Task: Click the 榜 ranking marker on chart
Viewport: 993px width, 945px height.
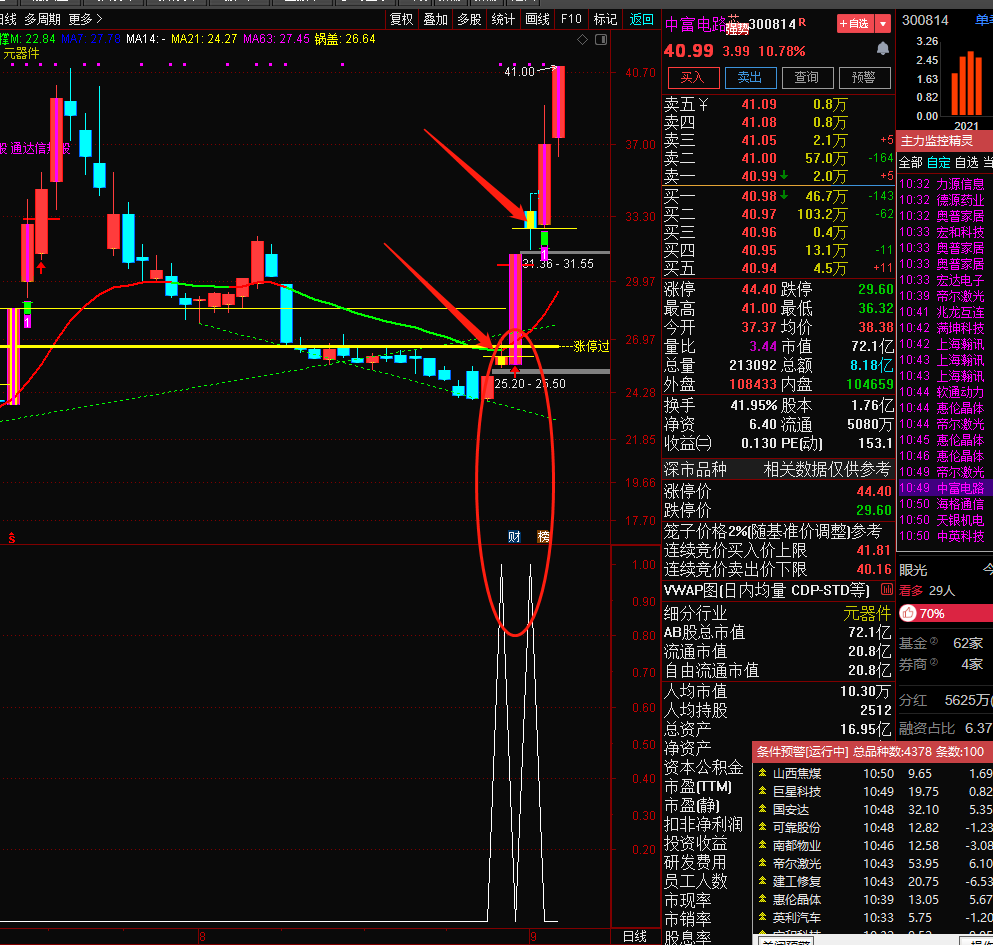Action: 543,536
